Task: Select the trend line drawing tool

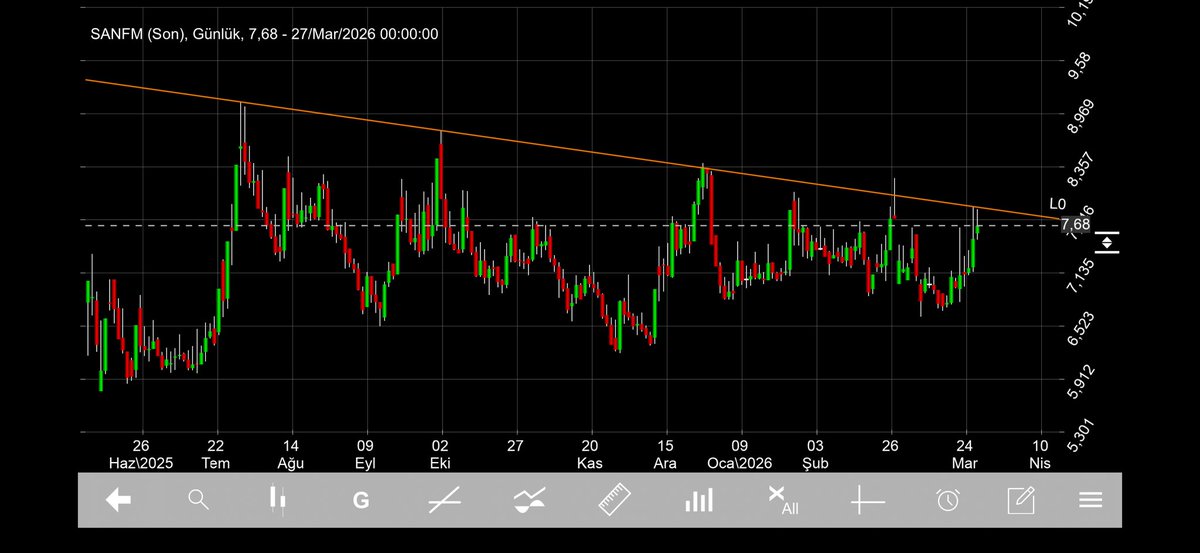Action: pos(444,501)
